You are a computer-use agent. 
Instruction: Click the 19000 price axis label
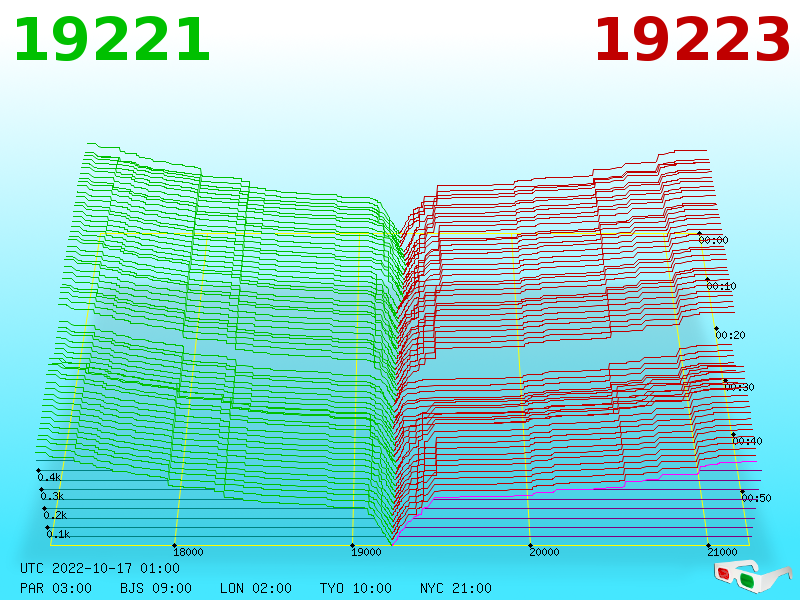click(x=366, y=552)
